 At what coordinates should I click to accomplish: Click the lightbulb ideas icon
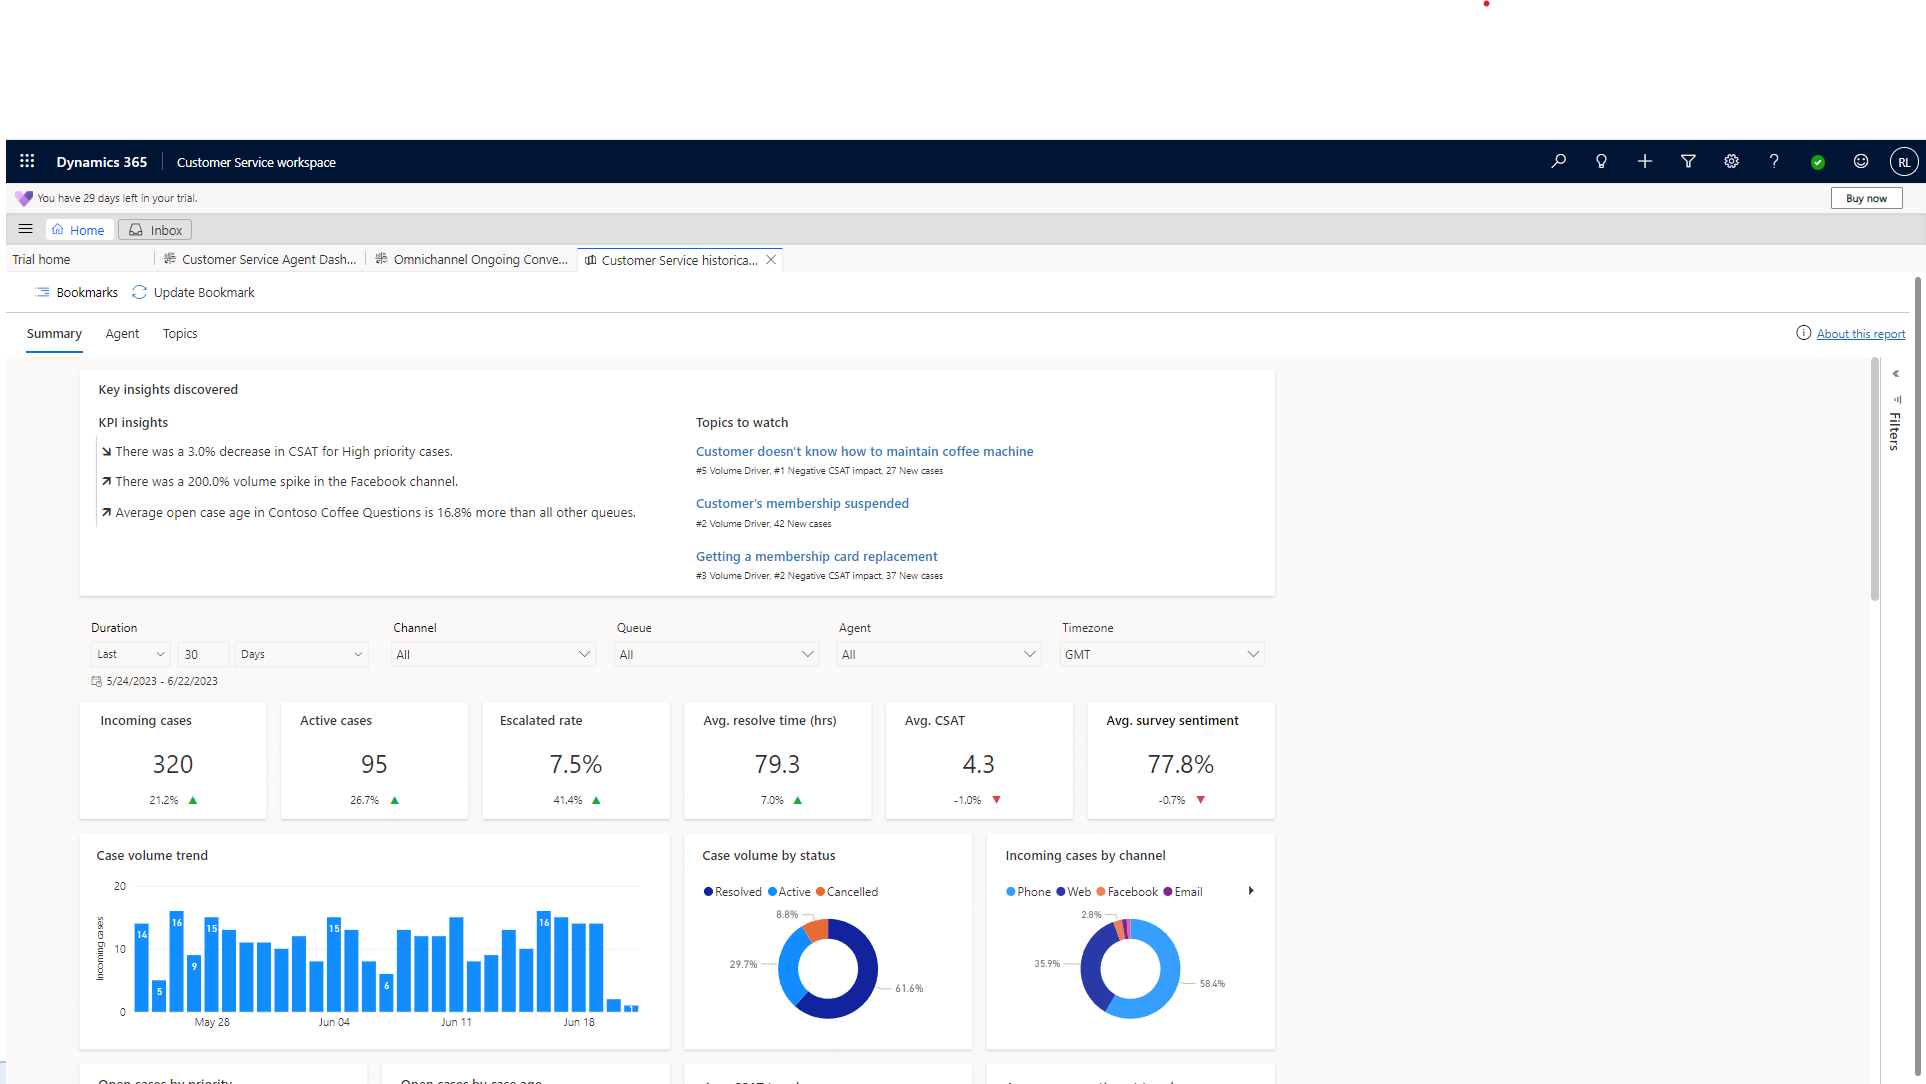1601,161
